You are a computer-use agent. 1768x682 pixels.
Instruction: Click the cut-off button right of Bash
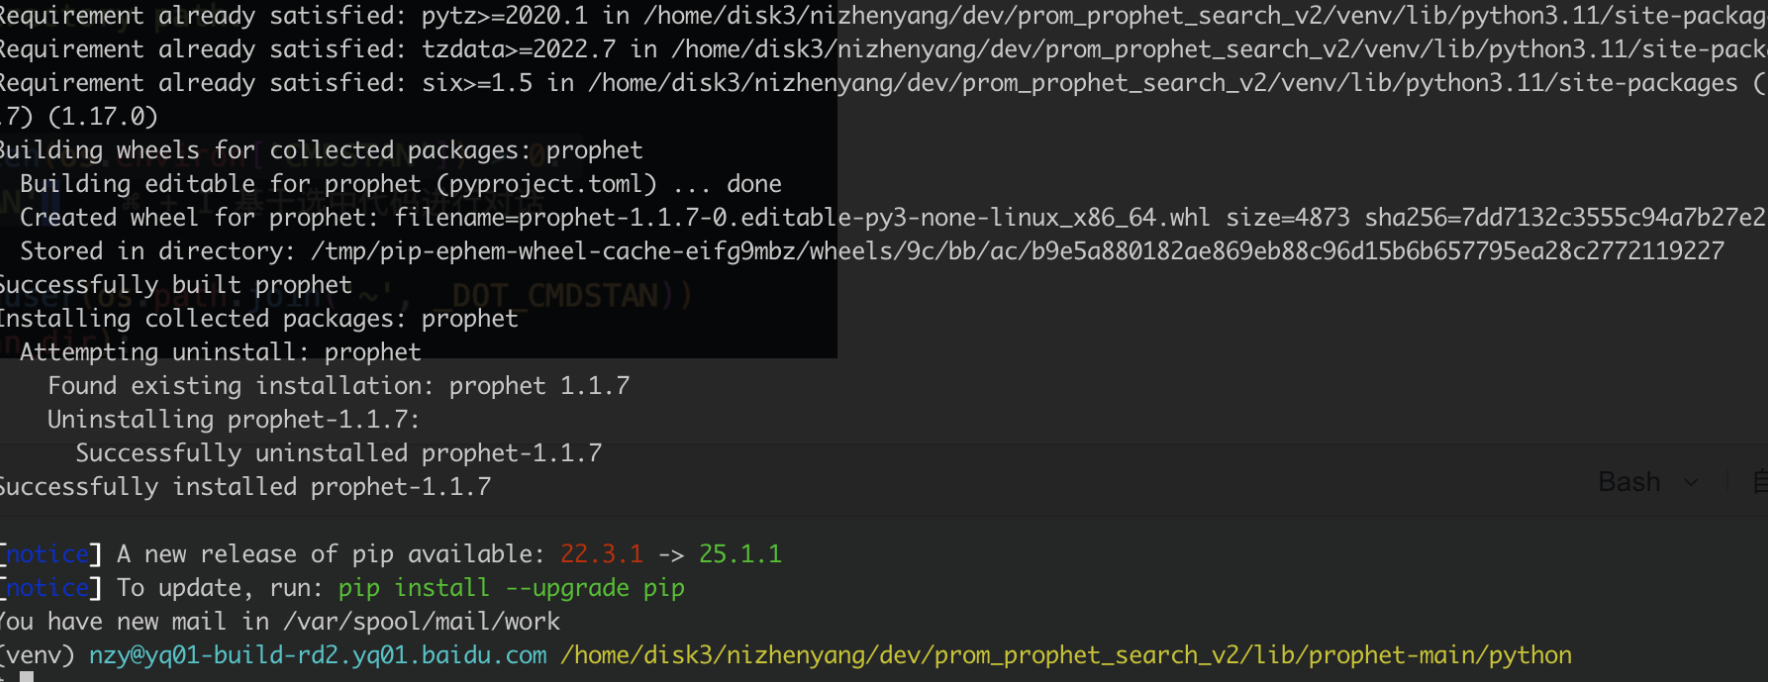1759,482
